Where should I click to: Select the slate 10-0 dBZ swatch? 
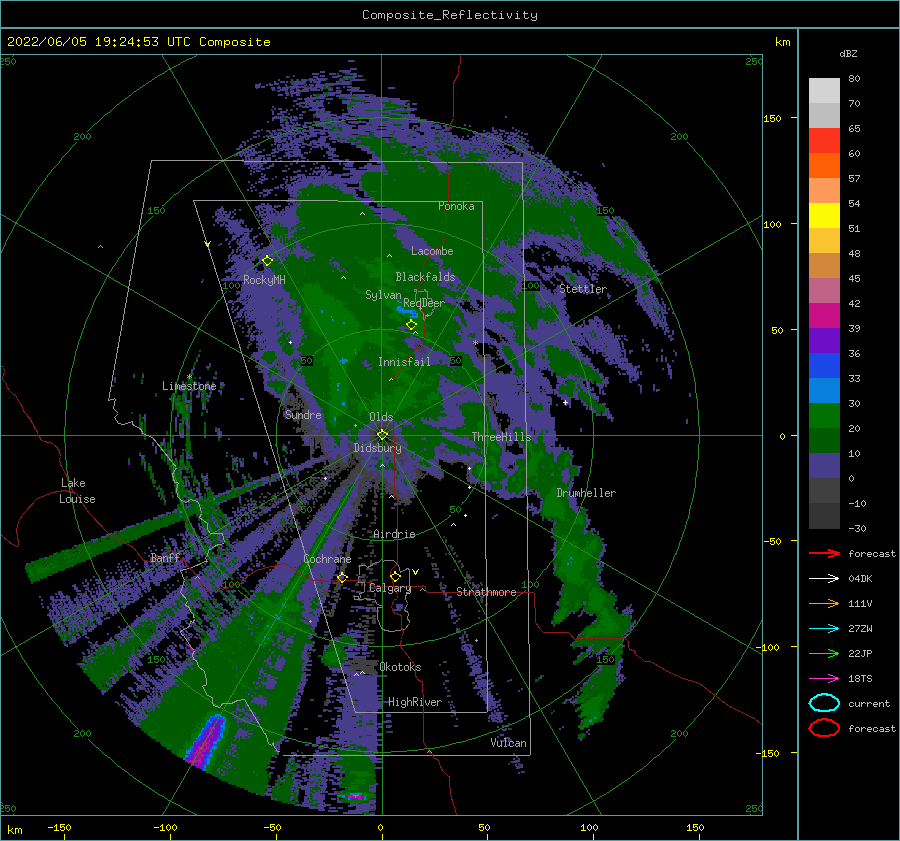[x=824, y=466]
